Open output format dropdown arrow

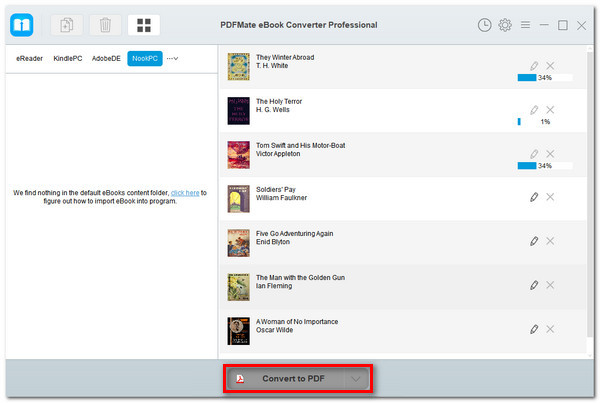coord(356,379)
